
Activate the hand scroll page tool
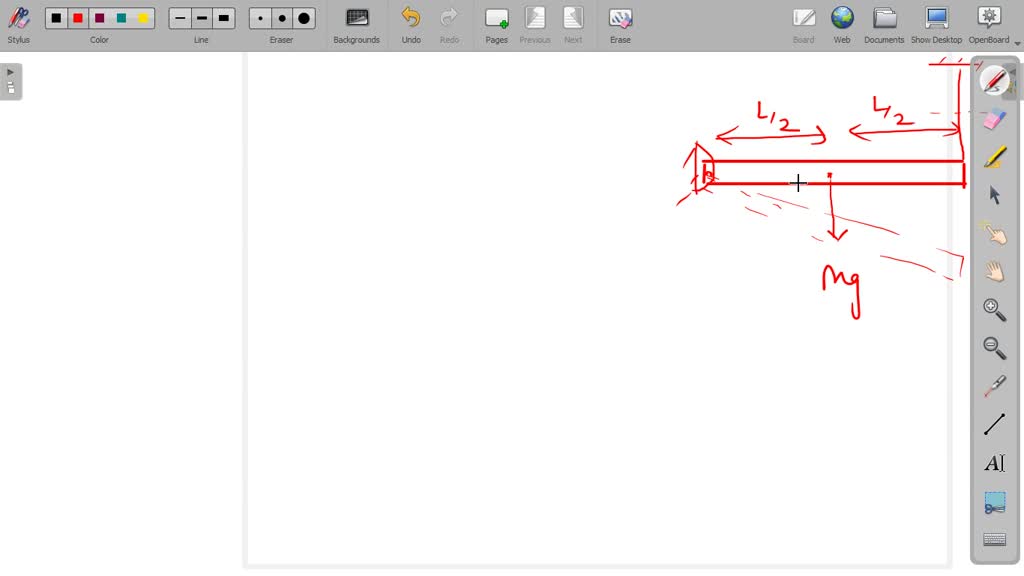point(994,271)
